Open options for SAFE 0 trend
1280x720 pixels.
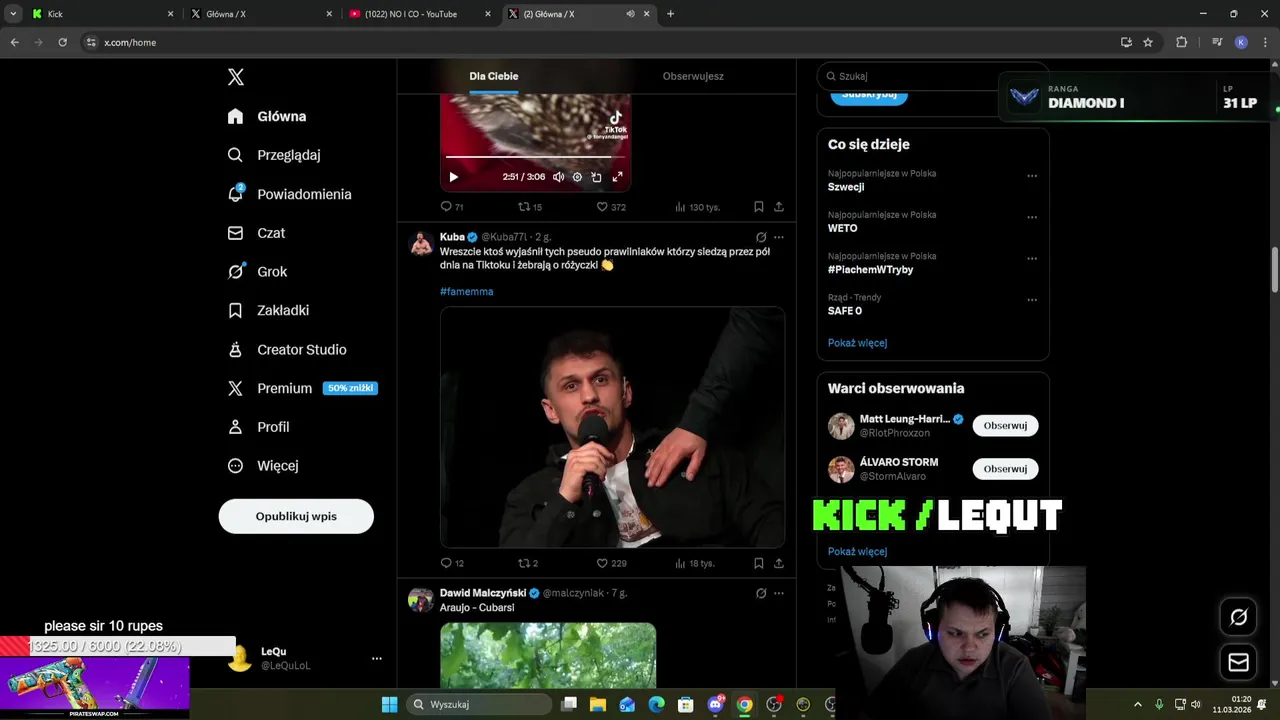pyautogui.click(x=1032, y=300)
